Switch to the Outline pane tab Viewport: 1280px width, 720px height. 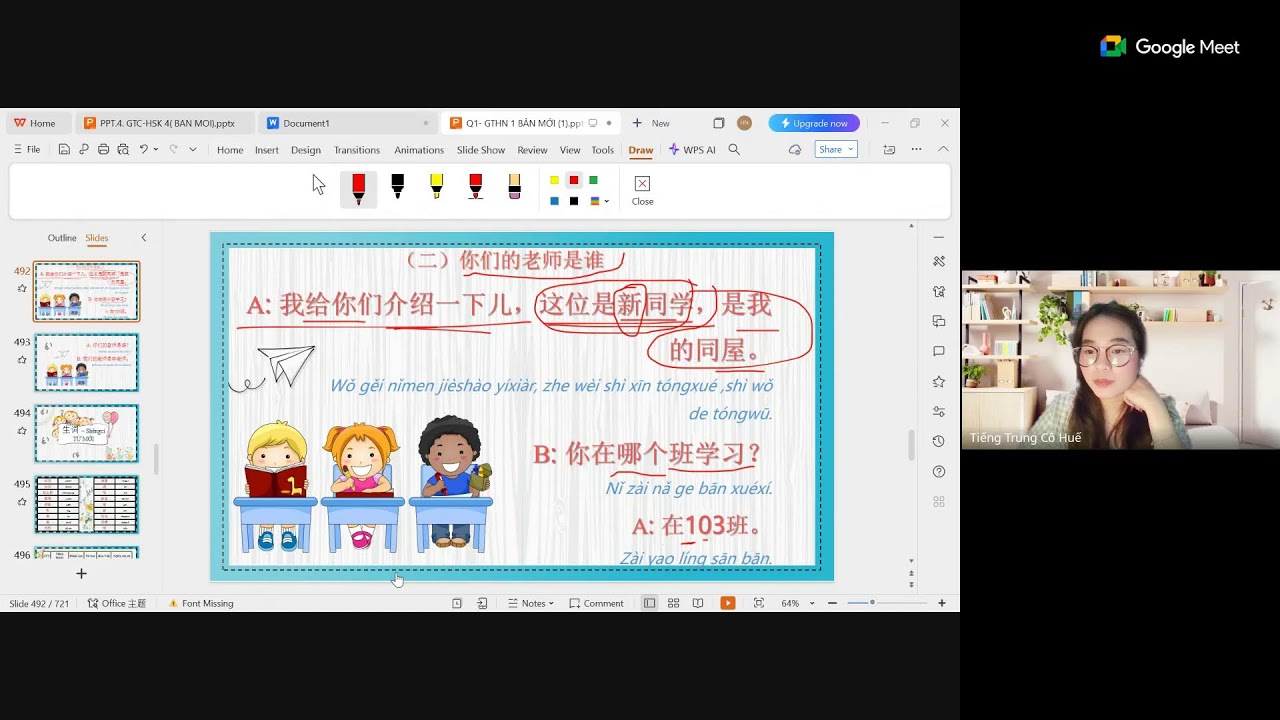click(62, 238)
